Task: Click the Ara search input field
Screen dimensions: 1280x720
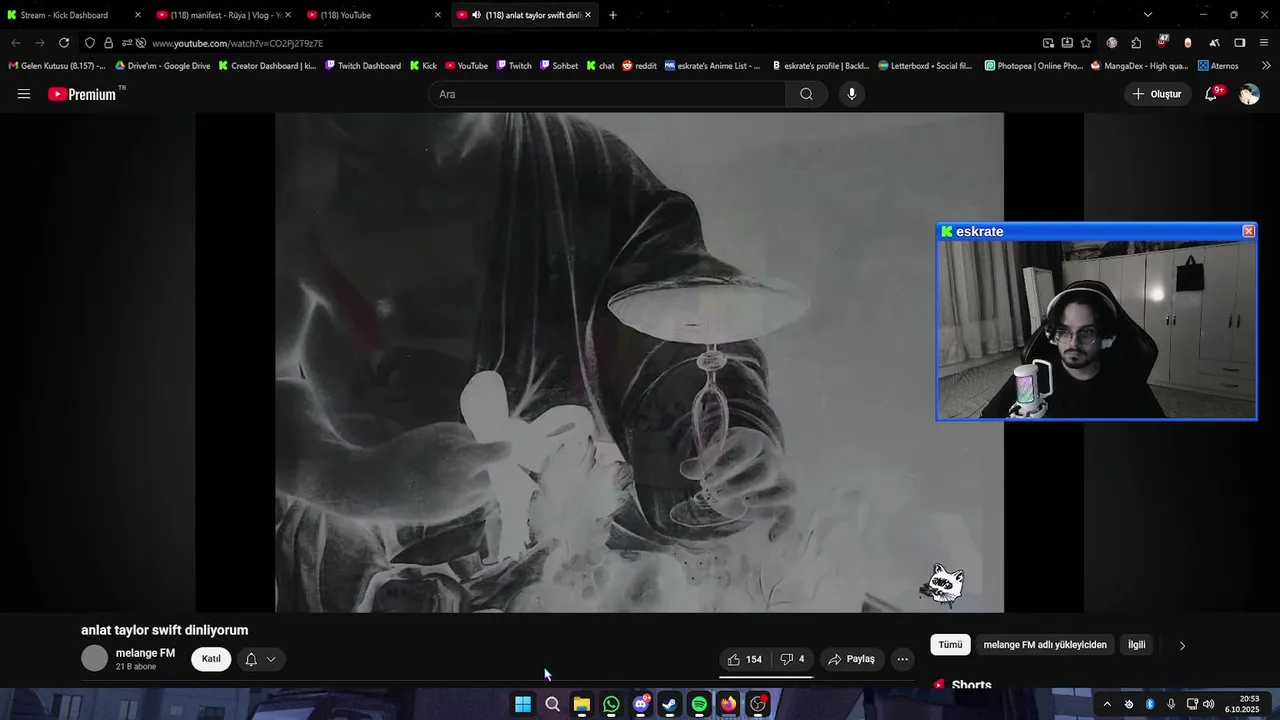Action: tap(607, 94)
